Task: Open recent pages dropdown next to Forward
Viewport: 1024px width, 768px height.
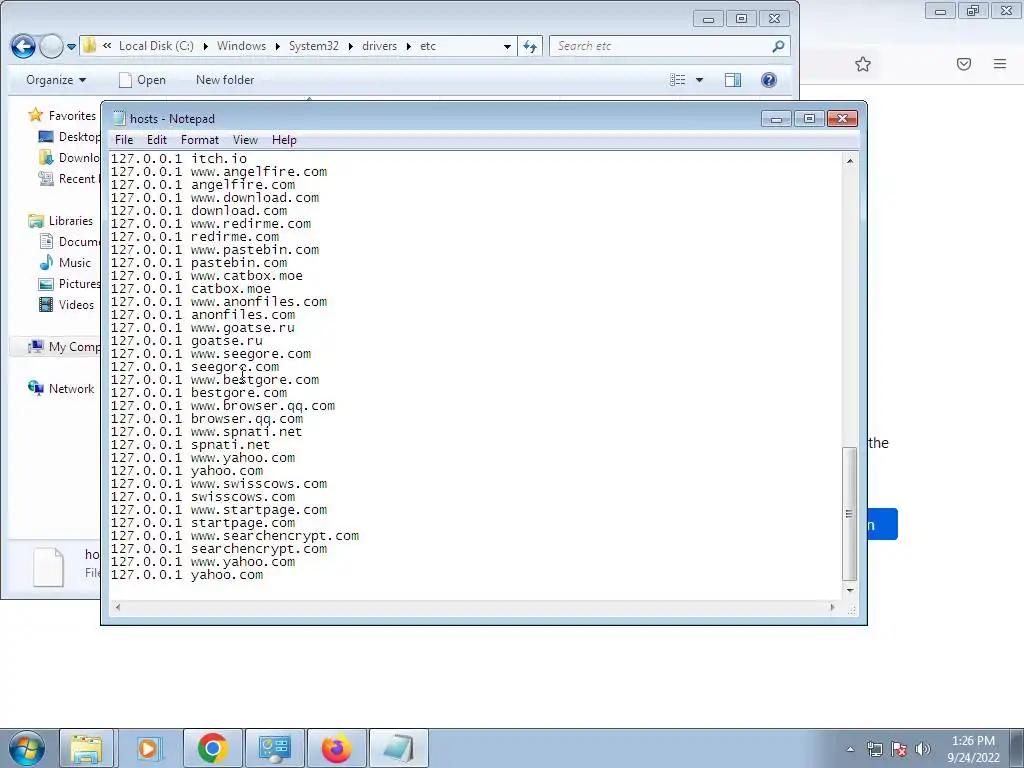Action: click(x=71, y=46)
